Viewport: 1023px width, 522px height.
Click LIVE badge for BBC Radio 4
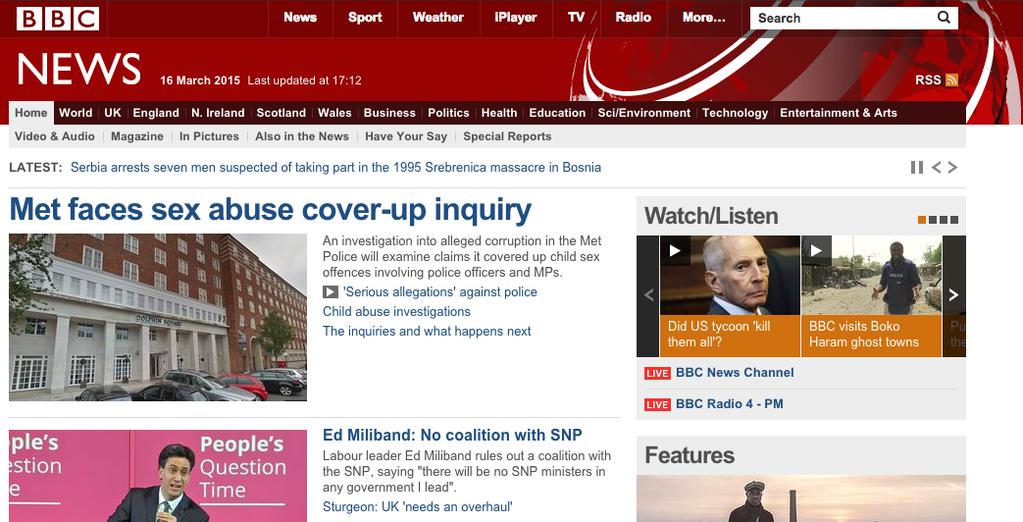tap(657, 405)
